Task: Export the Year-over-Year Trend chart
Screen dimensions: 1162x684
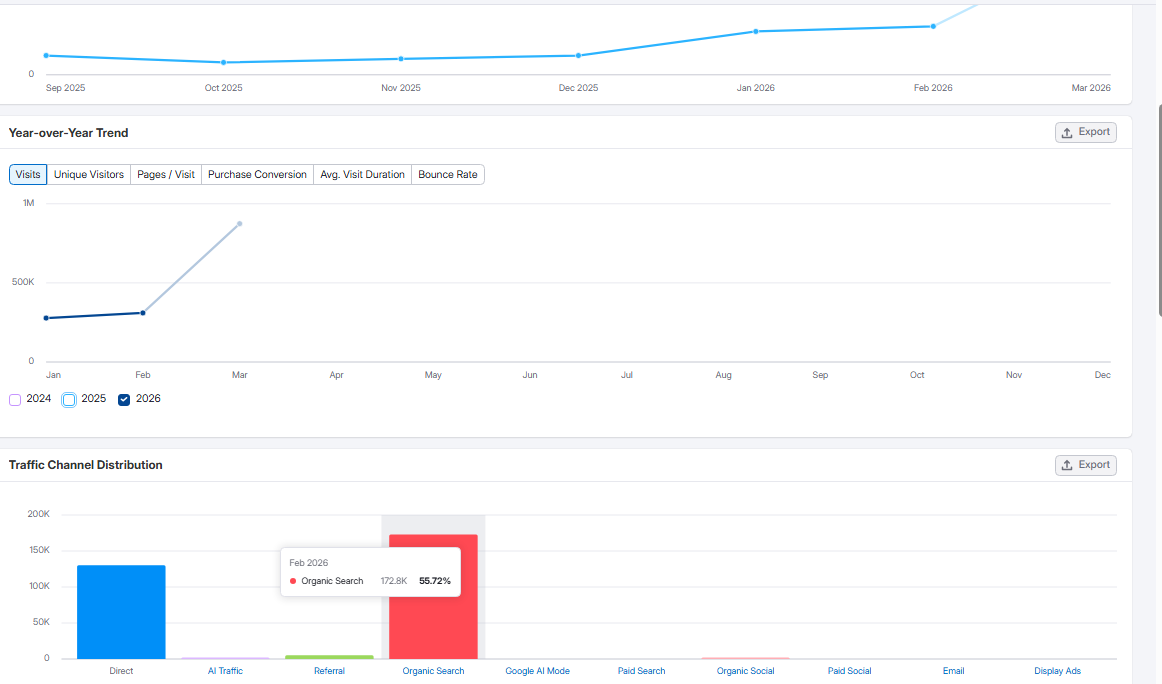Action: tap(1085, 132)
